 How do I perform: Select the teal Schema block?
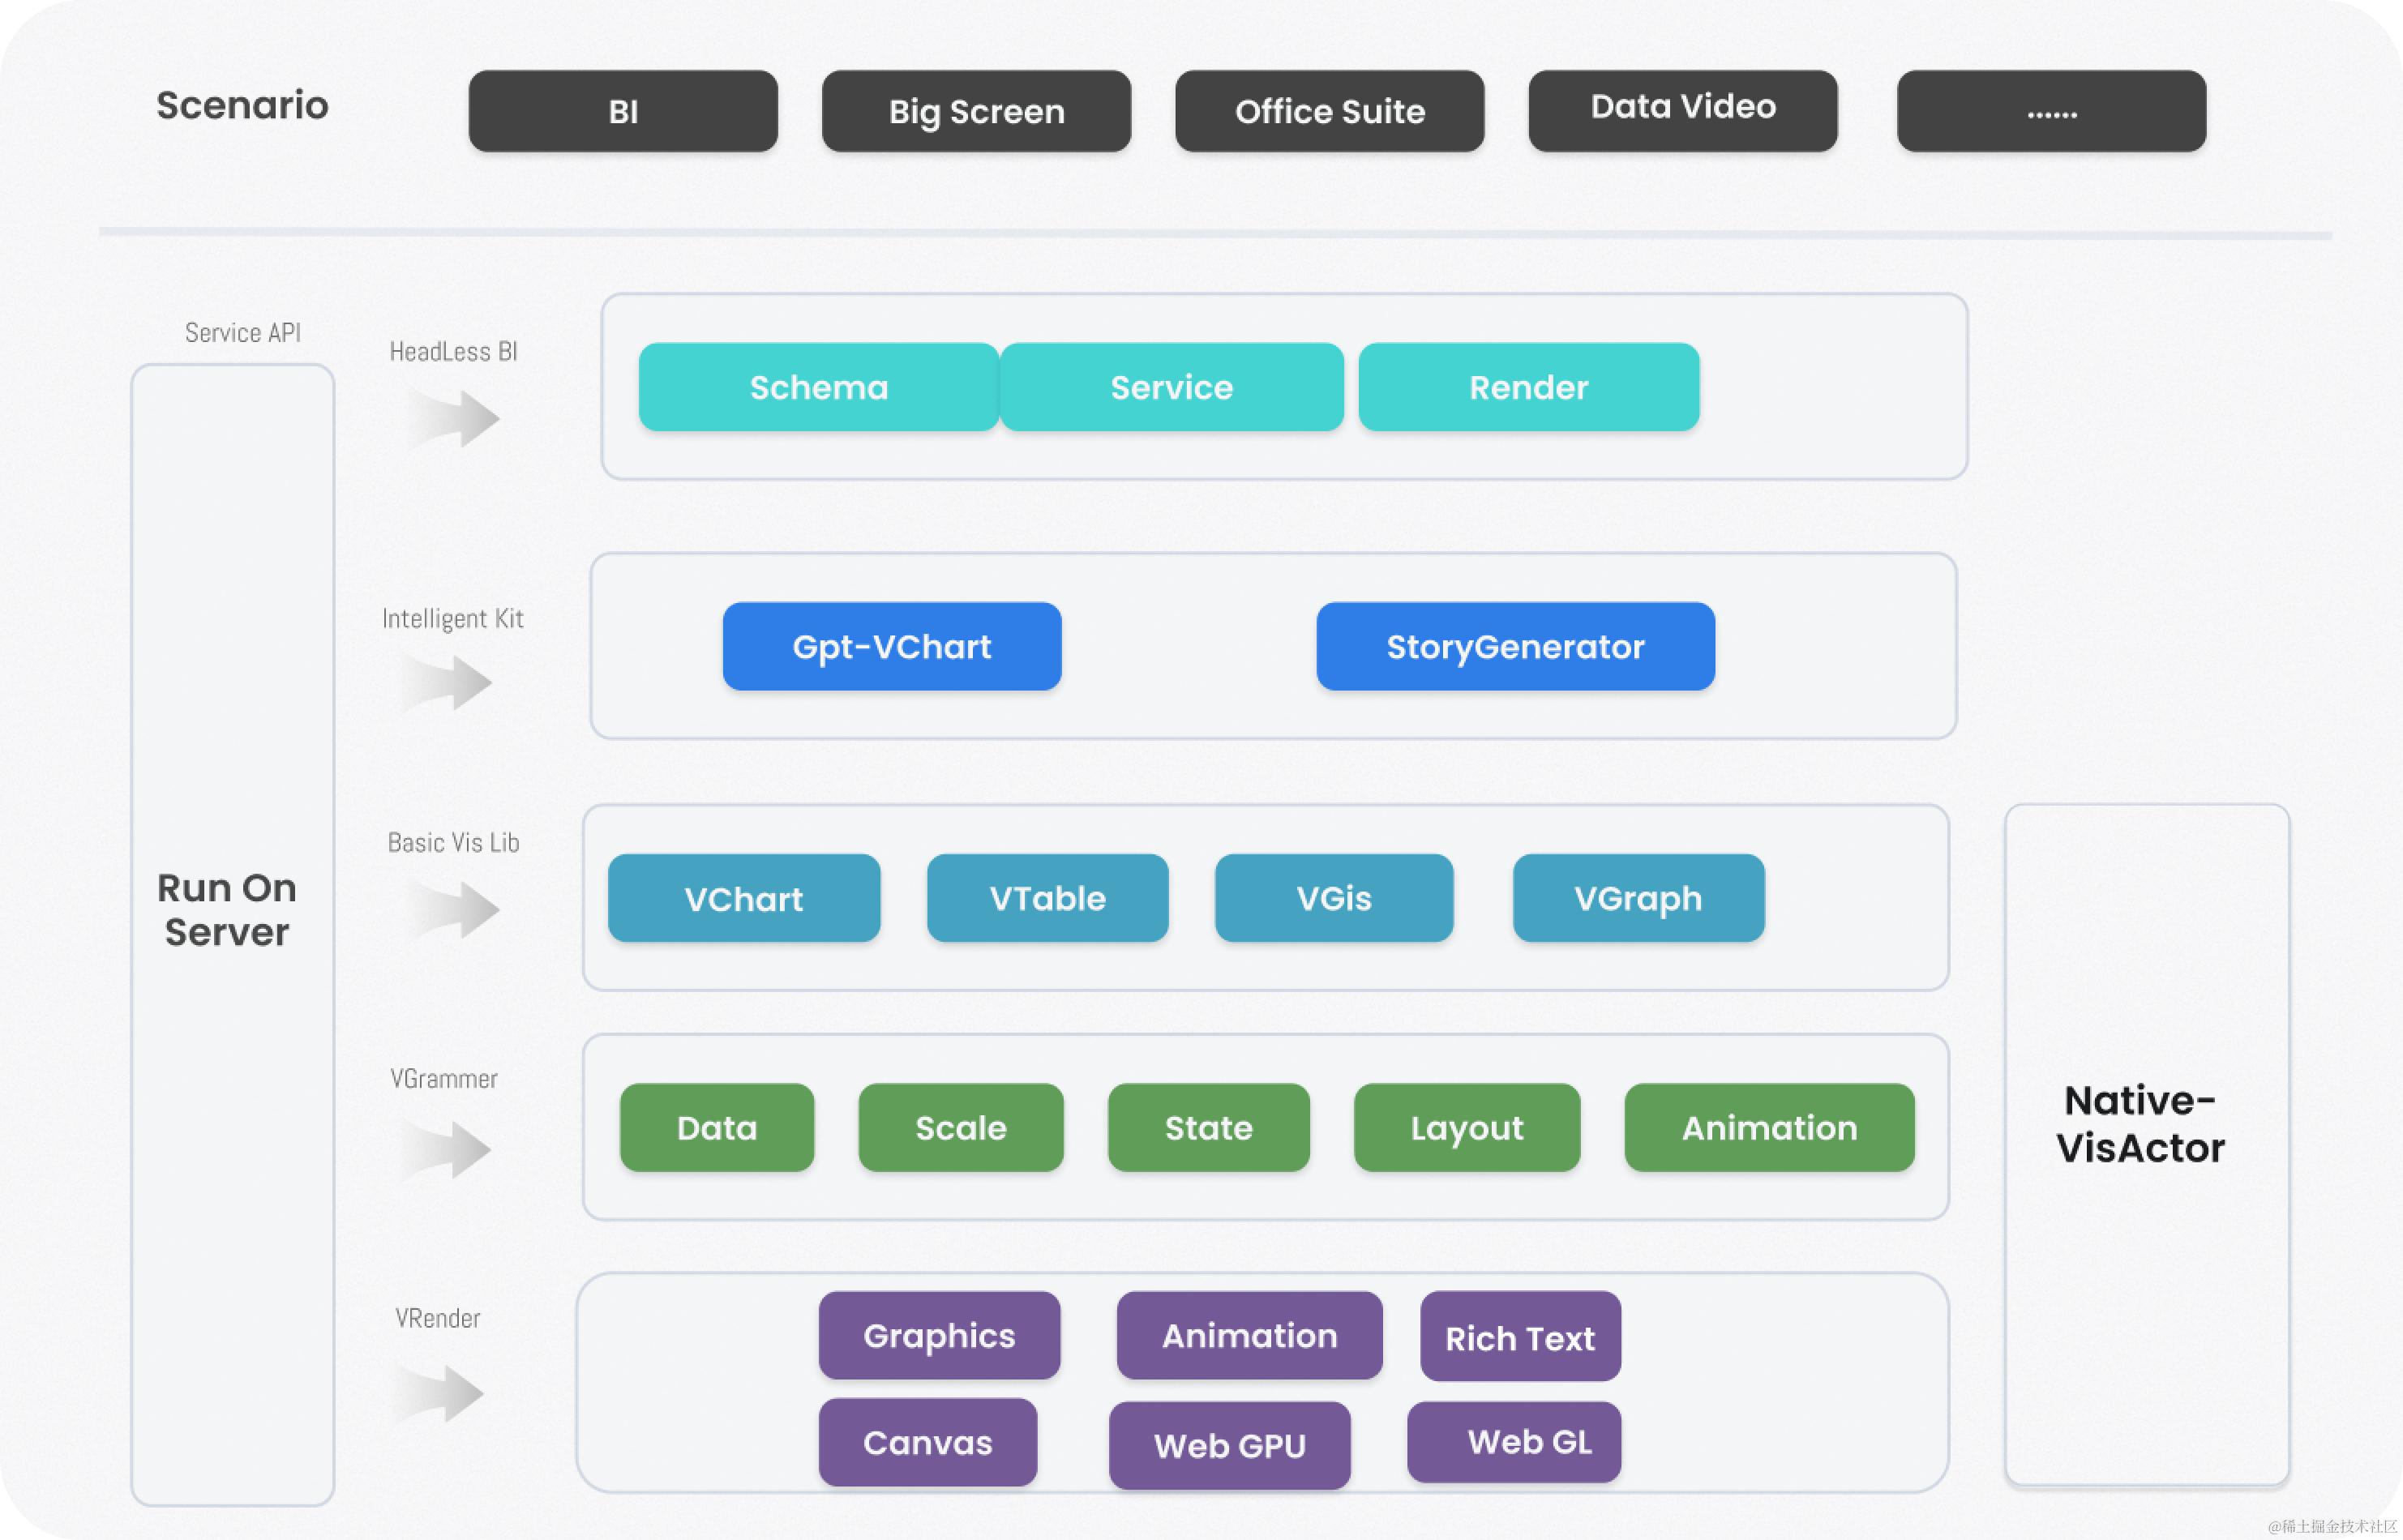[x=819, y=387]
